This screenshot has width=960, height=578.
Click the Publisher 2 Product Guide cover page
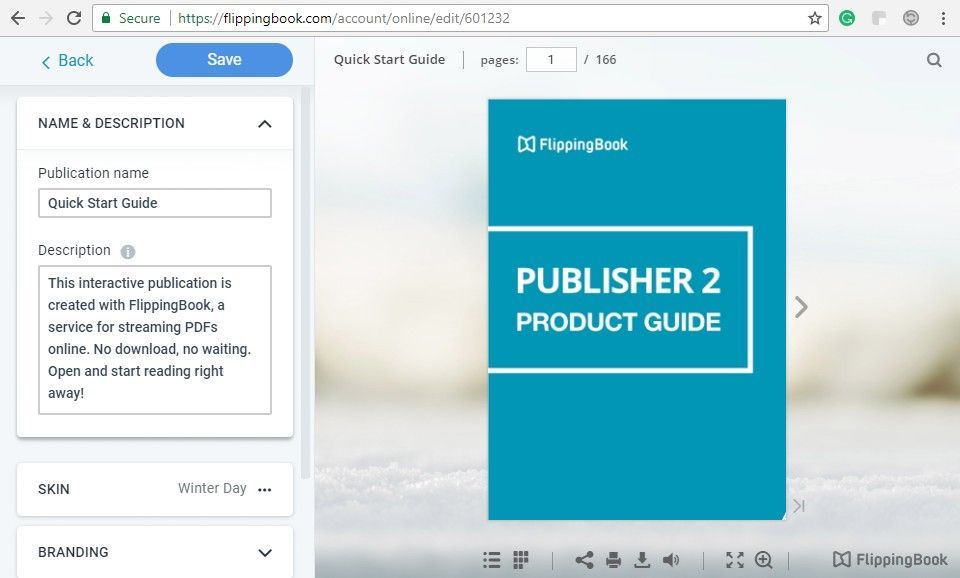click(637, 309)
